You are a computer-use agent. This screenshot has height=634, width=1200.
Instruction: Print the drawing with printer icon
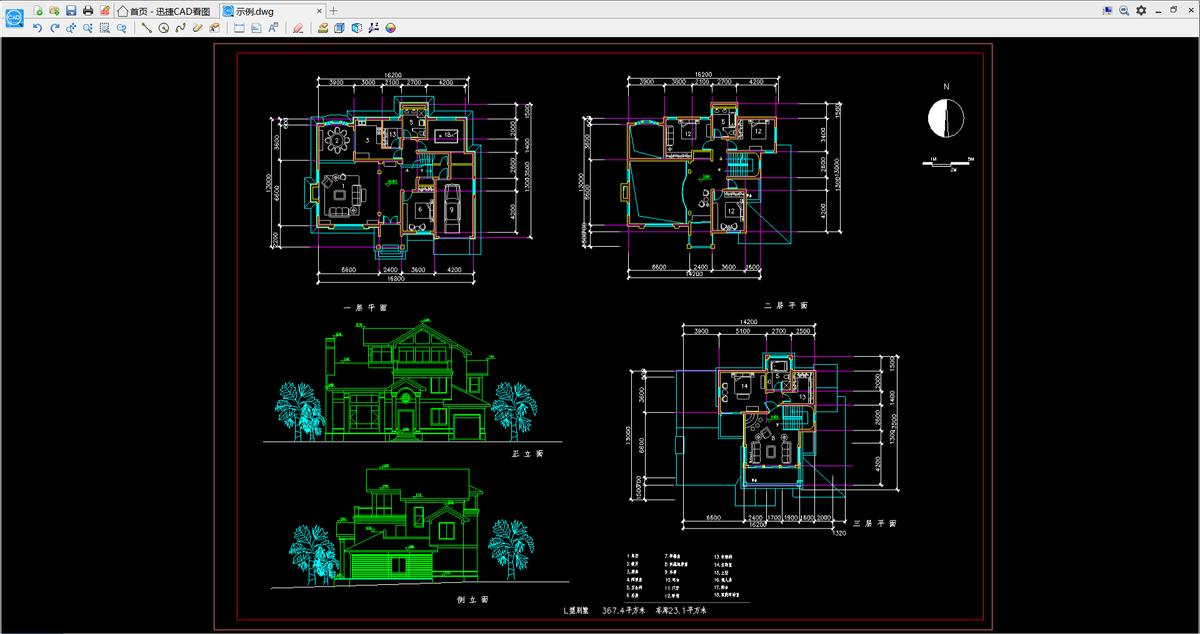coord(88,10)
